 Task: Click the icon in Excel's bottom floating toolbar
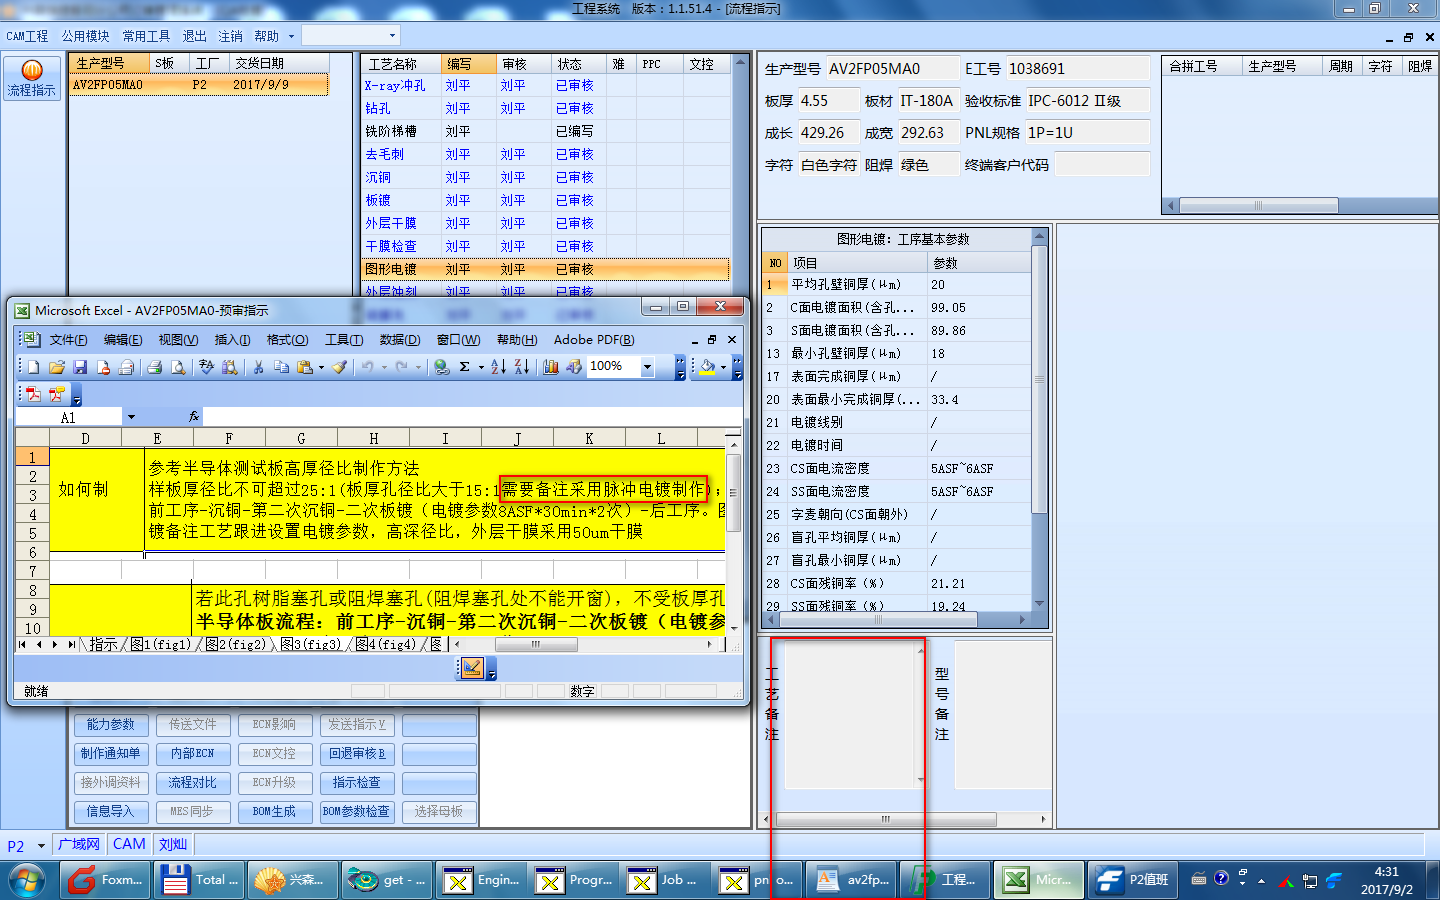click(x=473, y=668)
